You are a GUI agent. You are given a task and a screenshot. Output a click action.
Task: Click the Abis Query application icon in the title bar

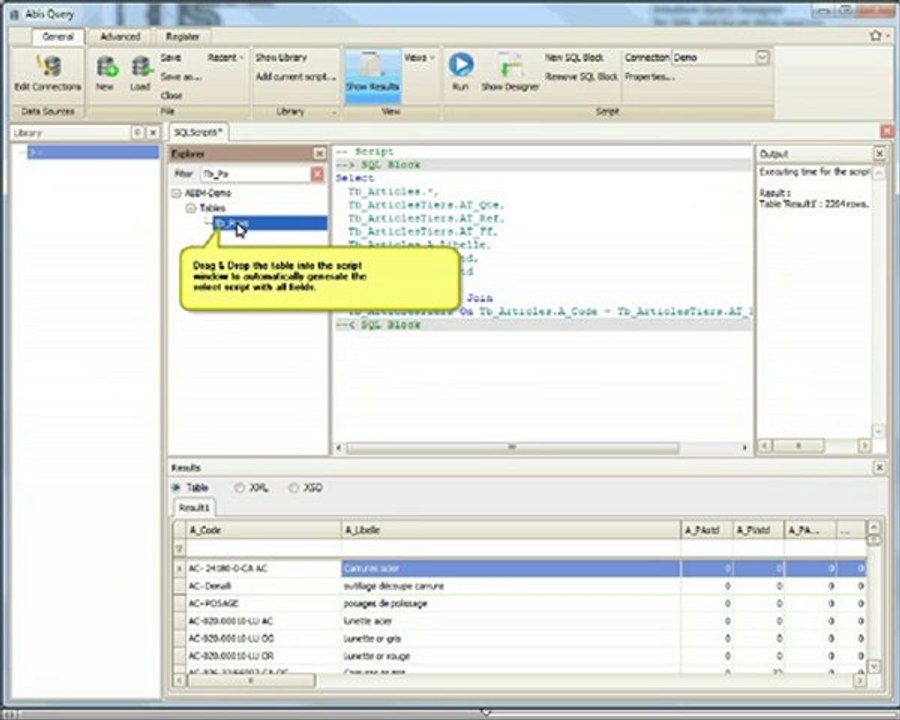[x=14, y=14]
